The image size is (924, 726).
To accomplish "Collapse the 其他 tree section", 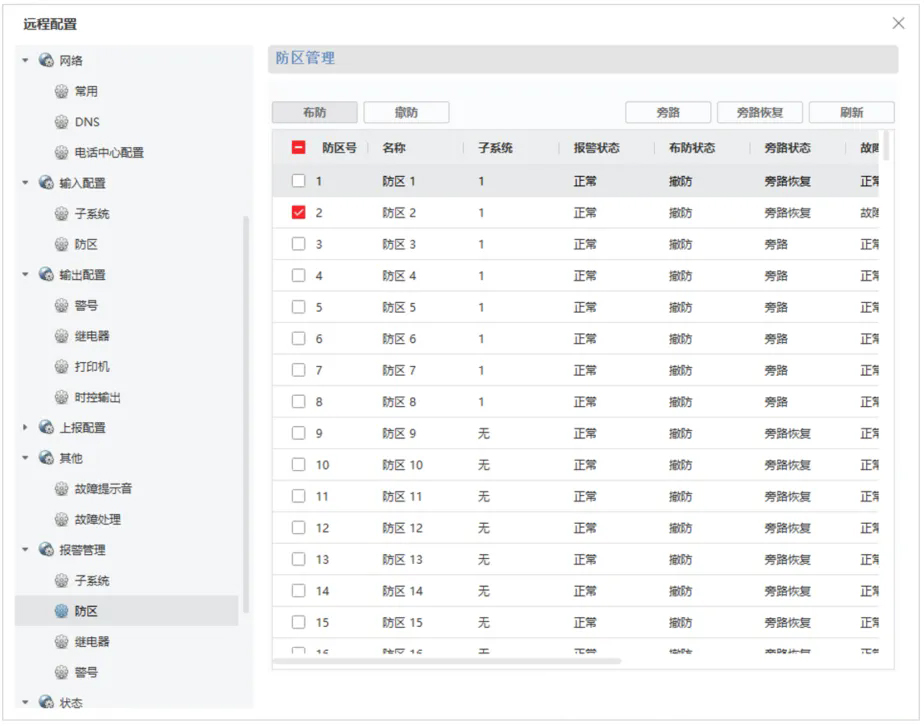I will (25, 459).
